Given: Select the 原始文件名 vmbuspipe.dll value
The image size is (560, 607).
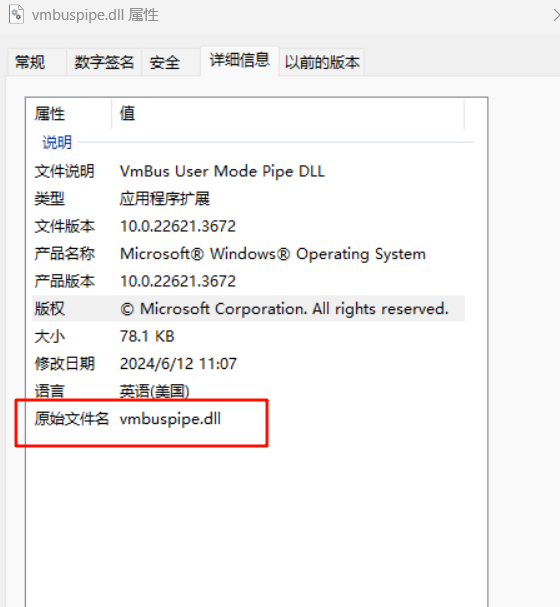Looking at the screenshot, I should pyautogui.click(x=170, y=419).
